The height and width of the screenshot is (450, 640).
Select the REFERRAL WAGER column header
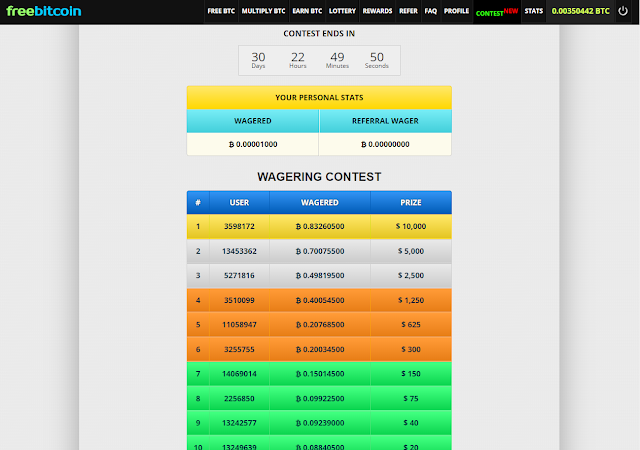[x=385, y=121]
